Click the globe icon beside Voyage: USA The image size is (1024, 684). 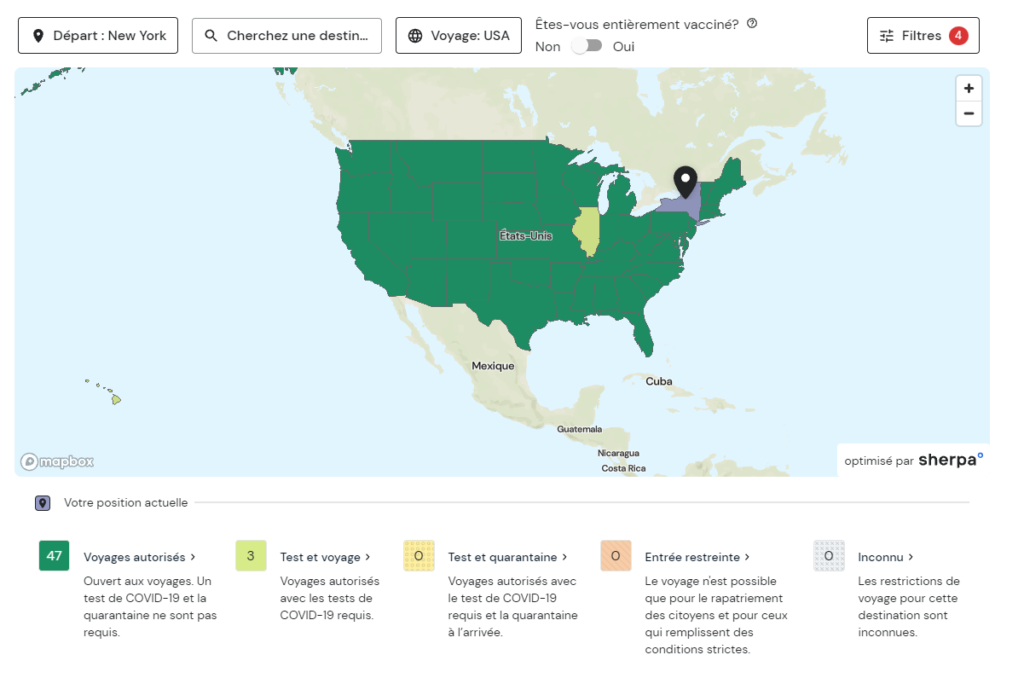(416, 36)
